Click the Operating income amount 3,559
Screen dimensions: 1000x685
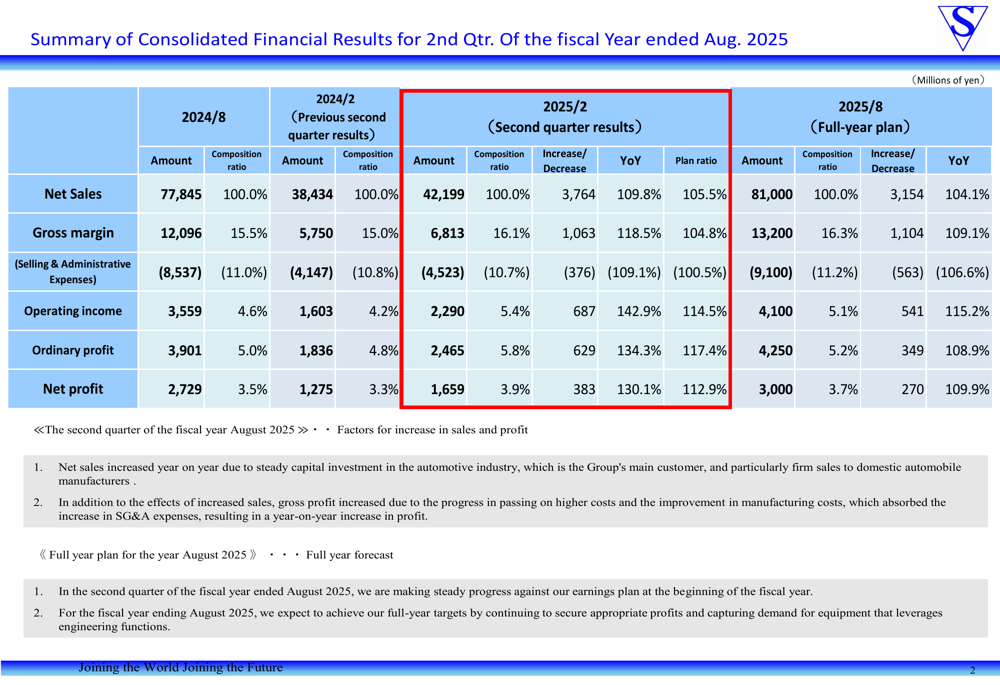[184, 311]
